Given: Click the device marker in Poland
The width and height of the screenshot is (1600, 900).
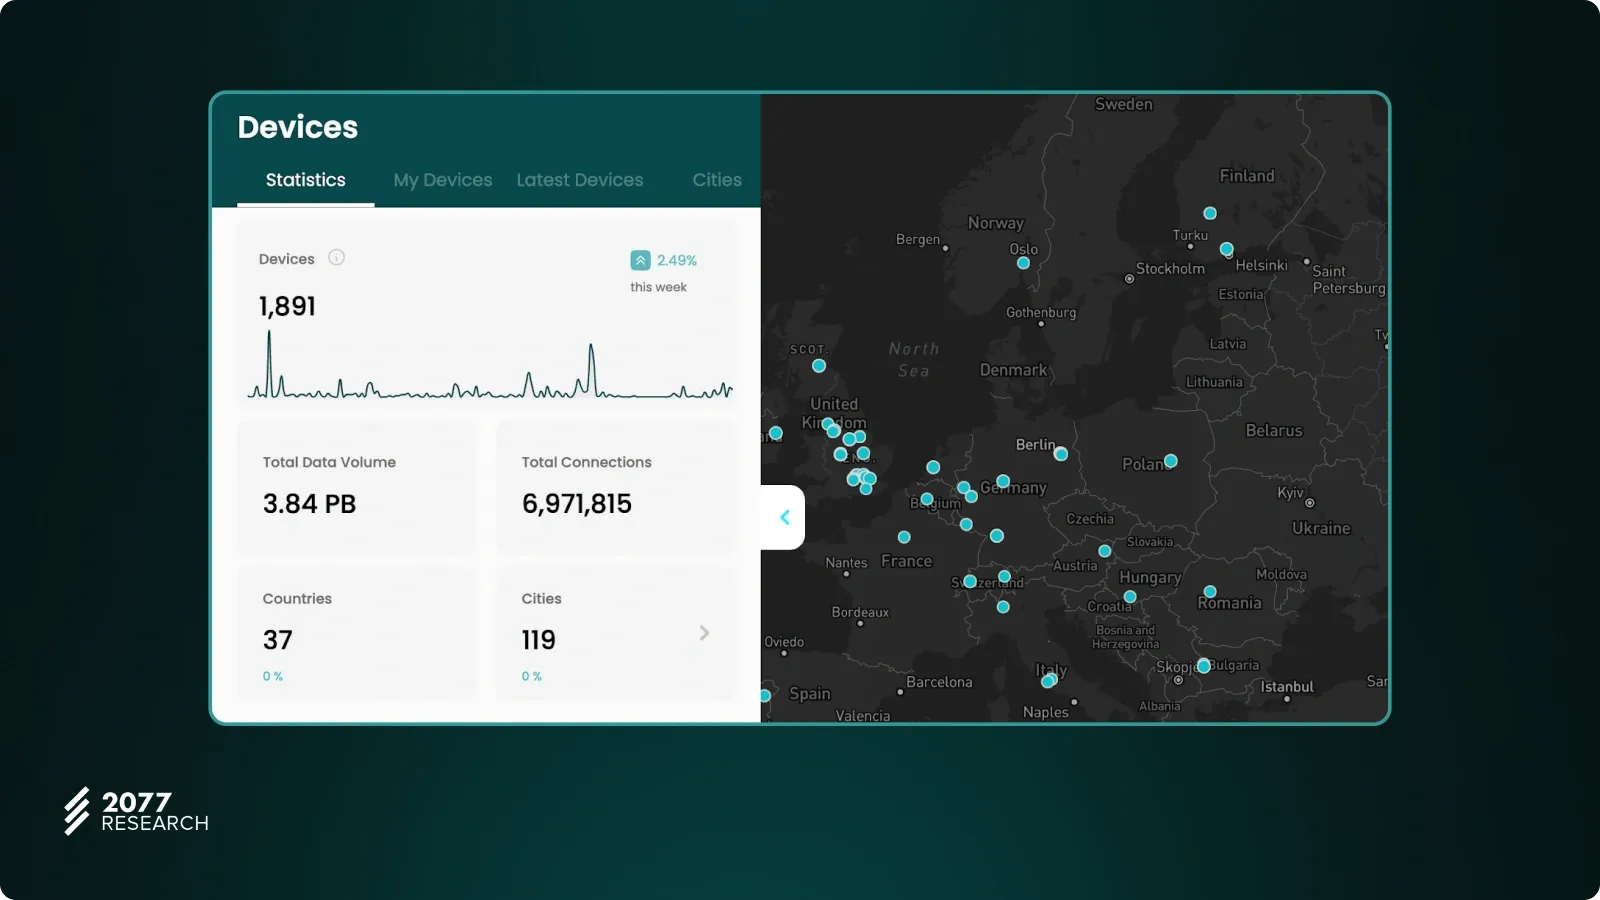Looking at the screenshot, I should [1171, 461].
